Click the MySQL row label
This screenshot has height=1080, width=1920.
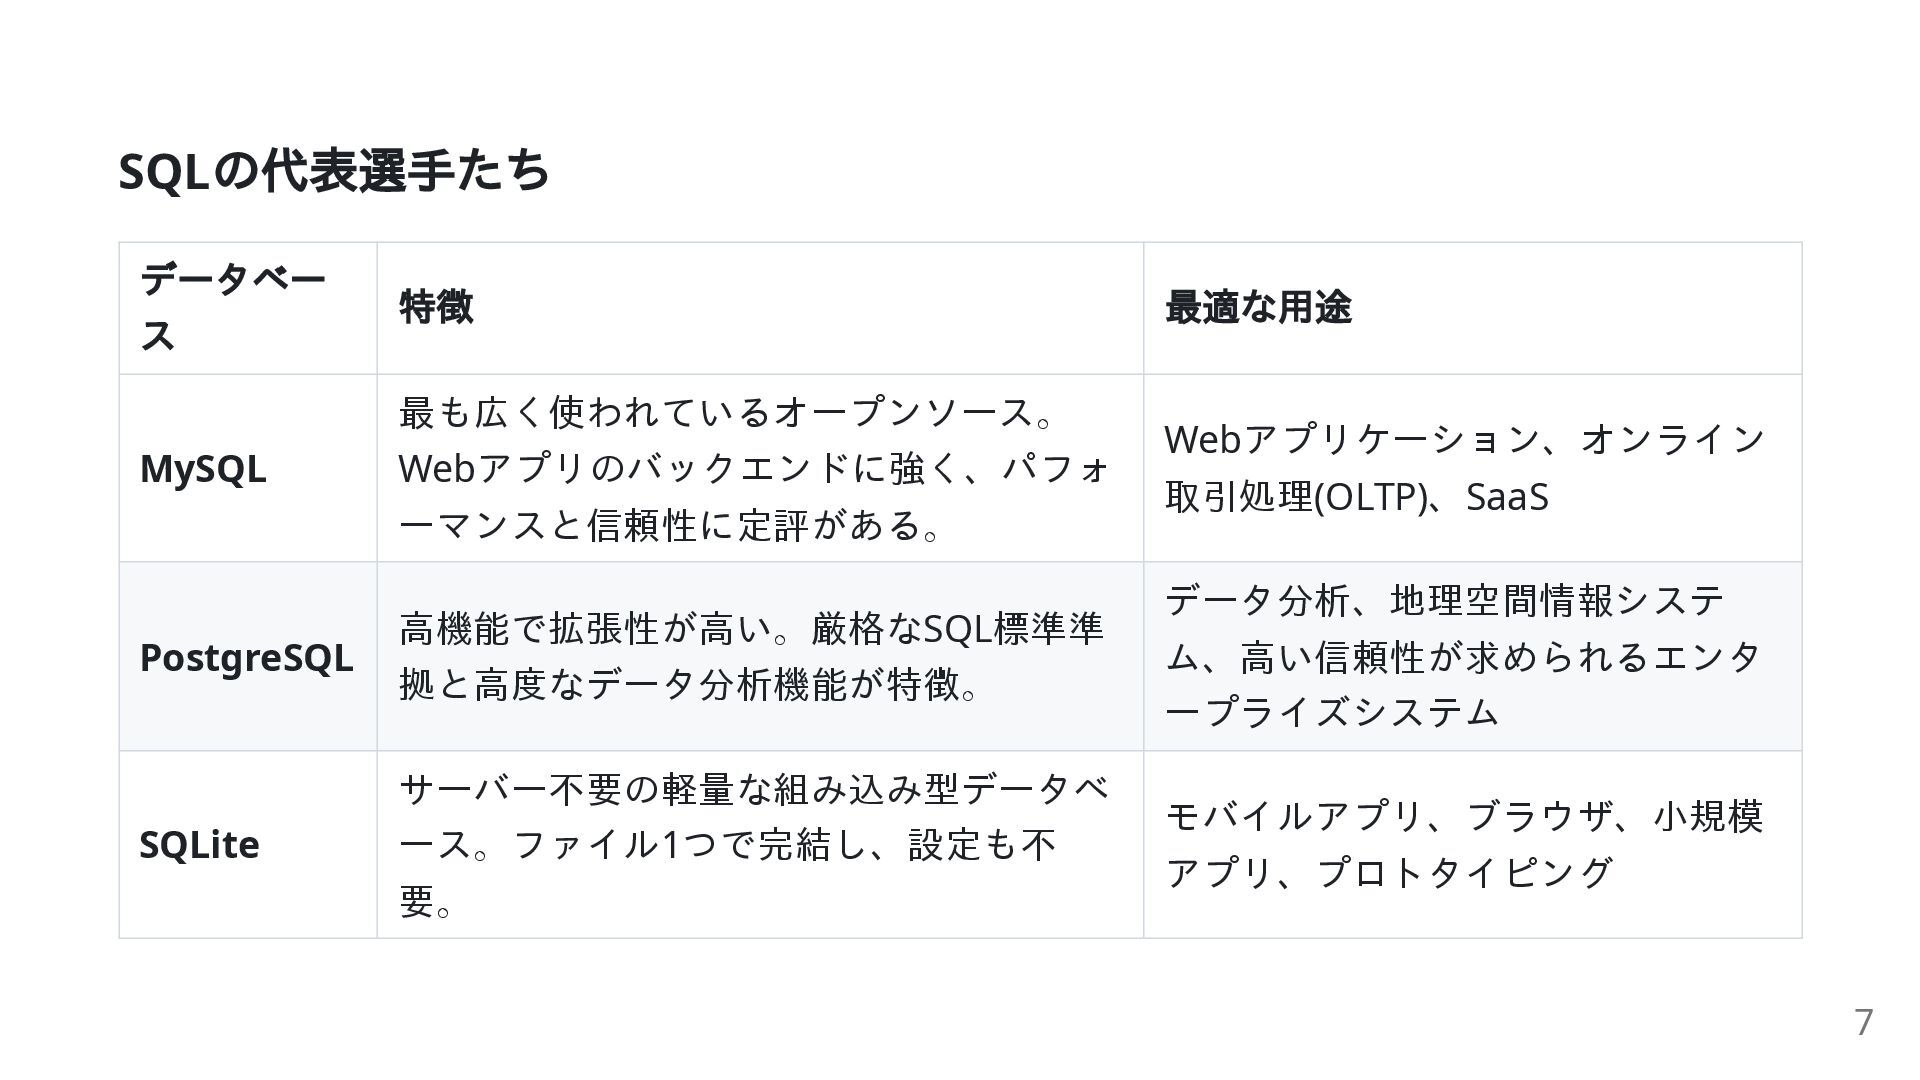point(203,469)
